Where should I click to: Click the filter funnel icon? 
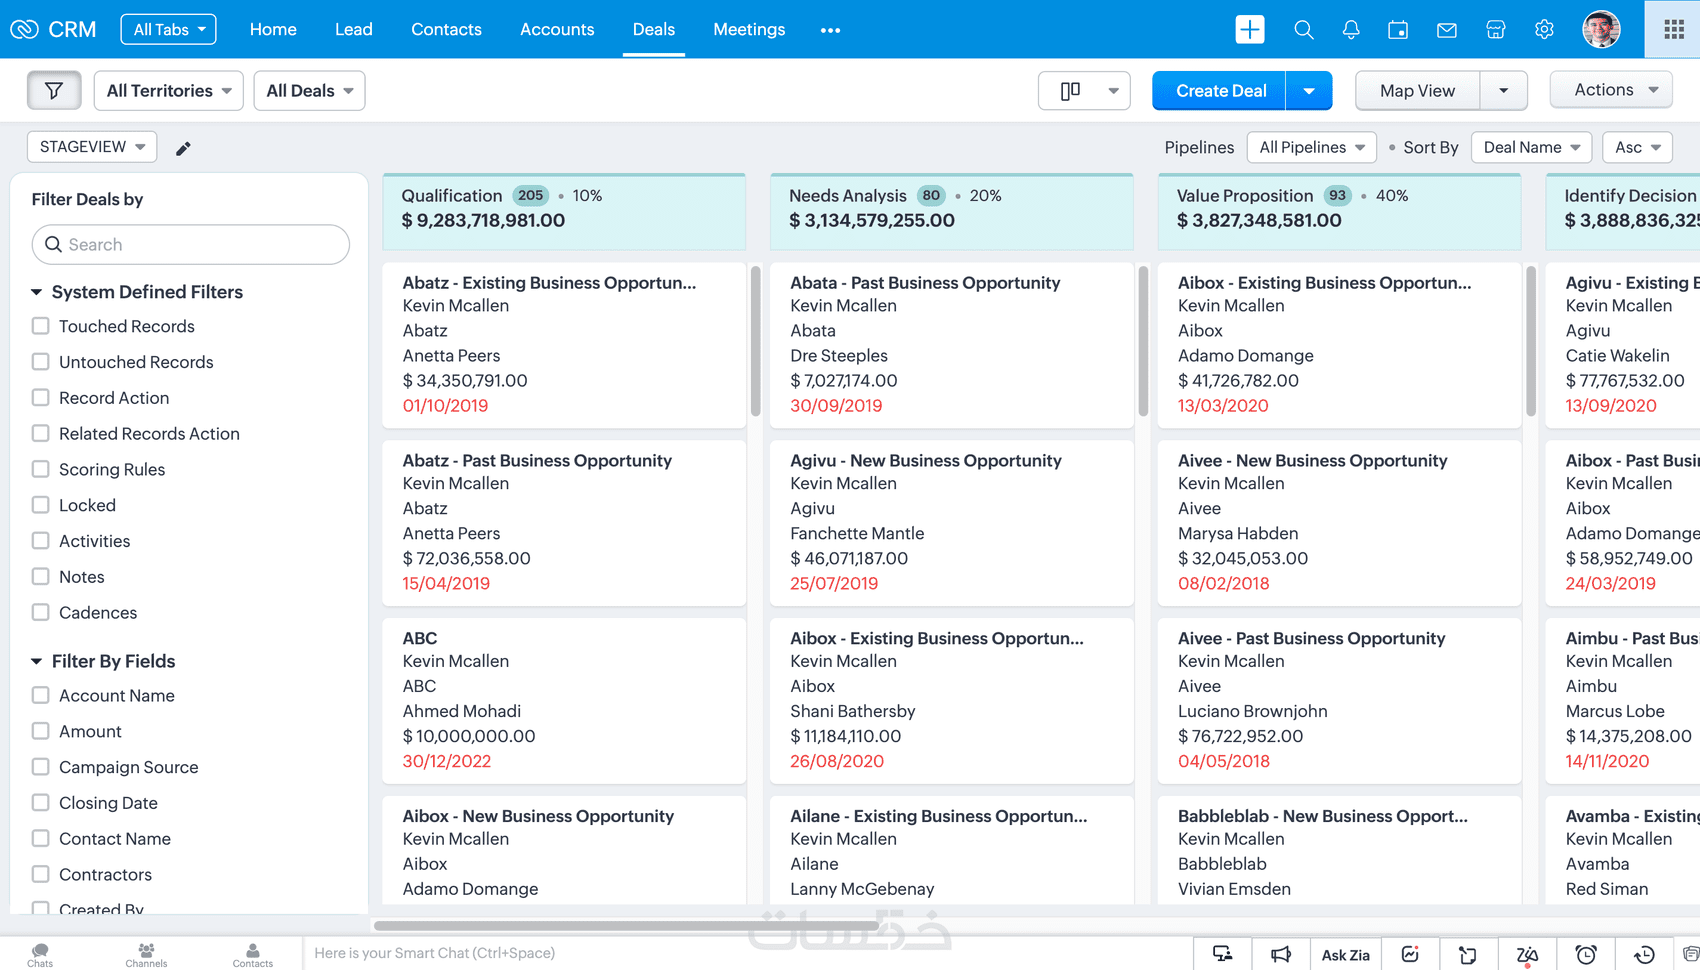point(54,91)
